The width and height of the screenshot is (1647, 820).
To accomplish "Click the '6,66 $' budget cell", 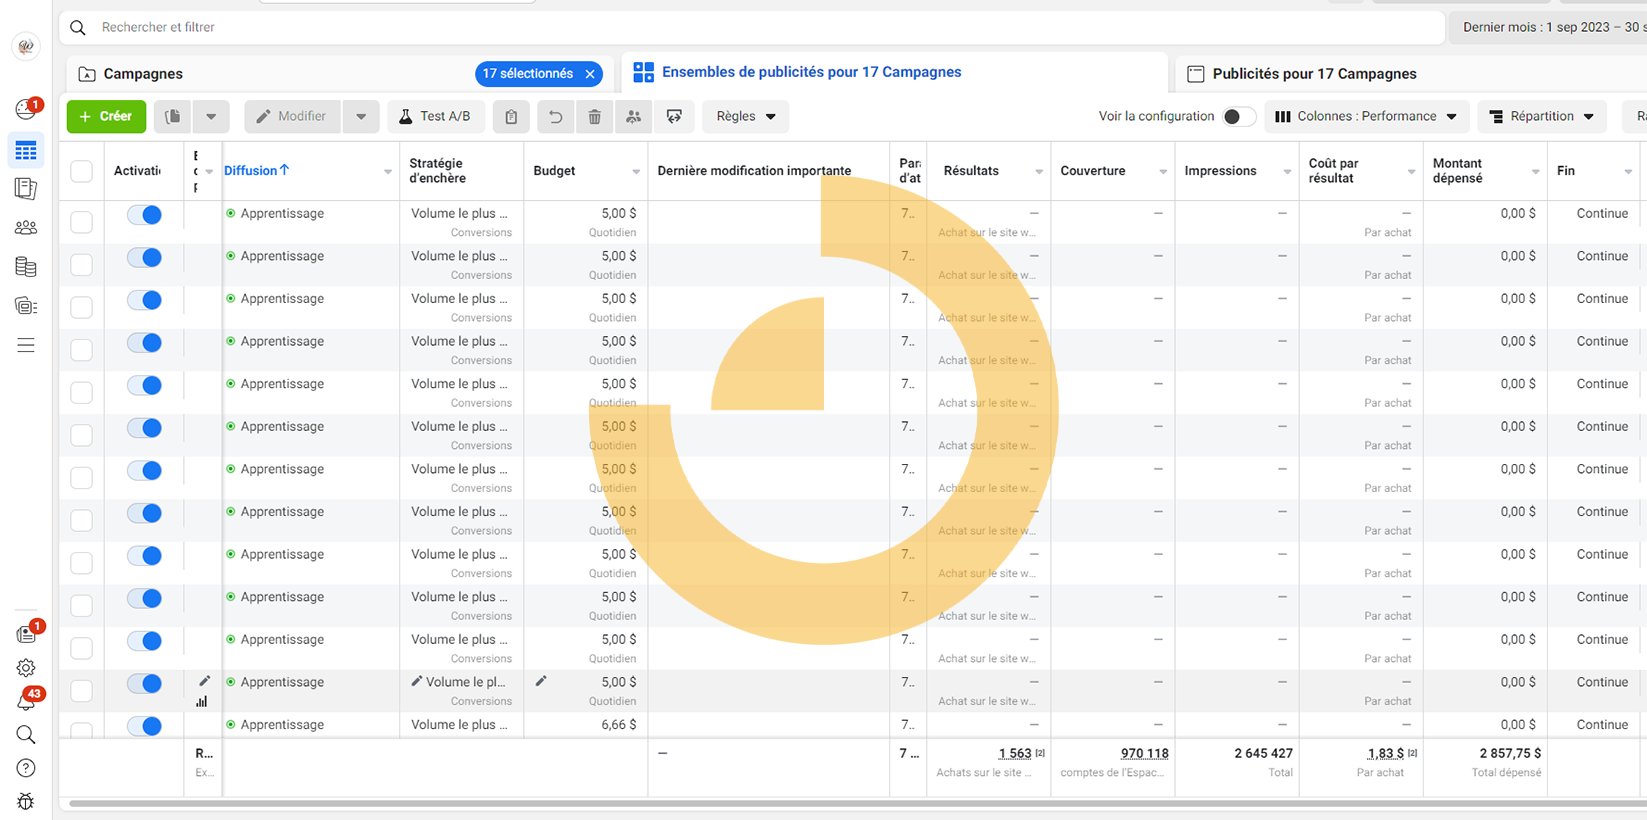I will (619, 724).
